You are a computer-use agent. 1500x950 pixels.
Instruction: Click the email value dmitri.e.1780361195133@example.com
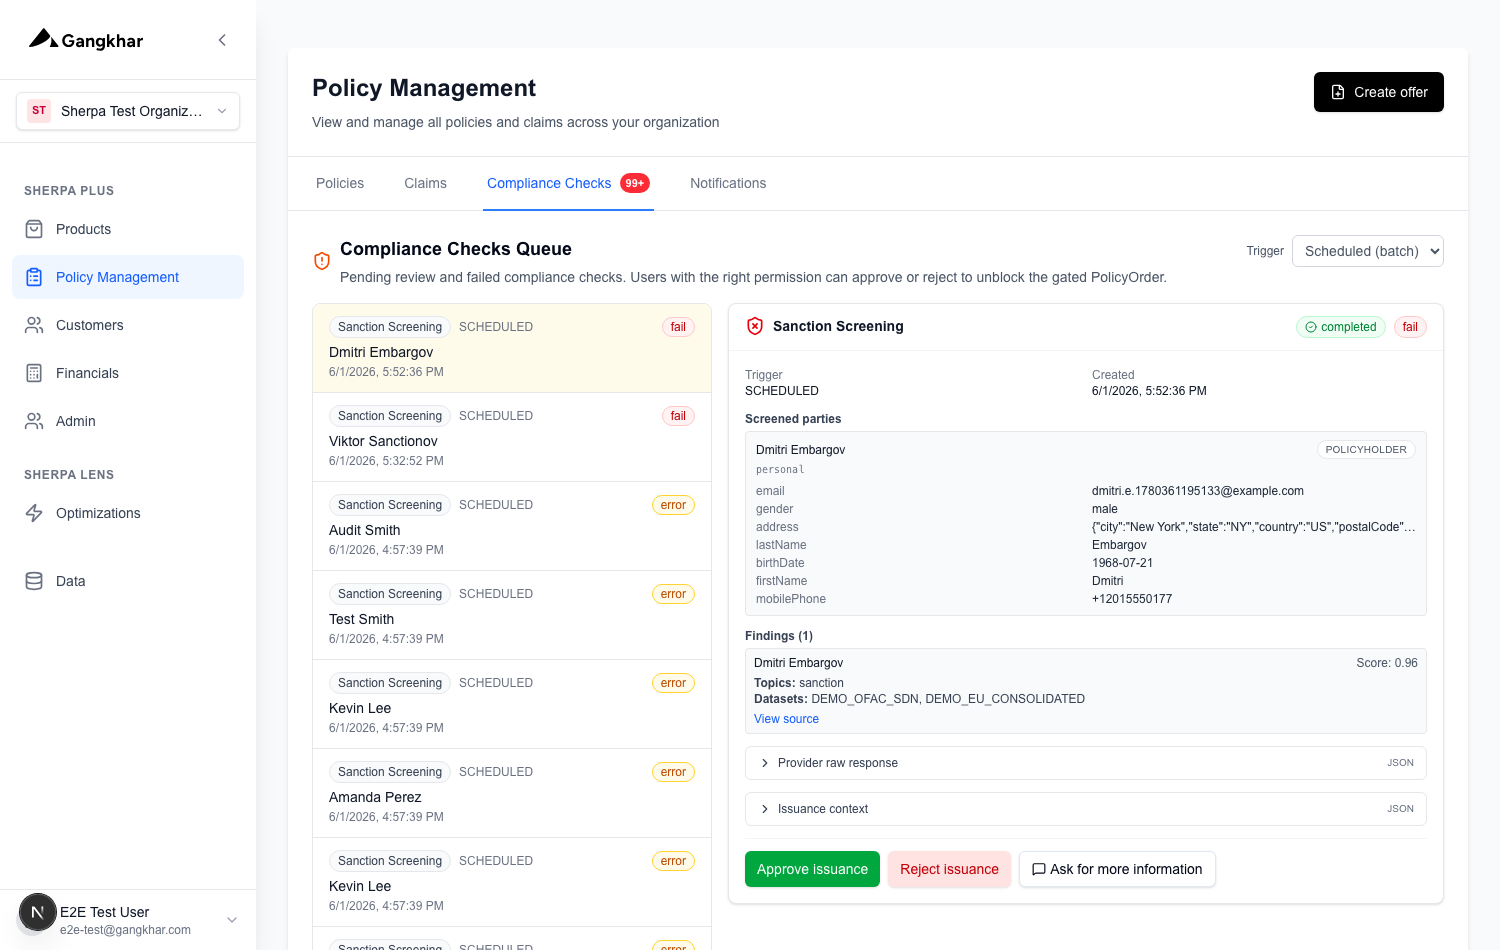point(1198,491)
